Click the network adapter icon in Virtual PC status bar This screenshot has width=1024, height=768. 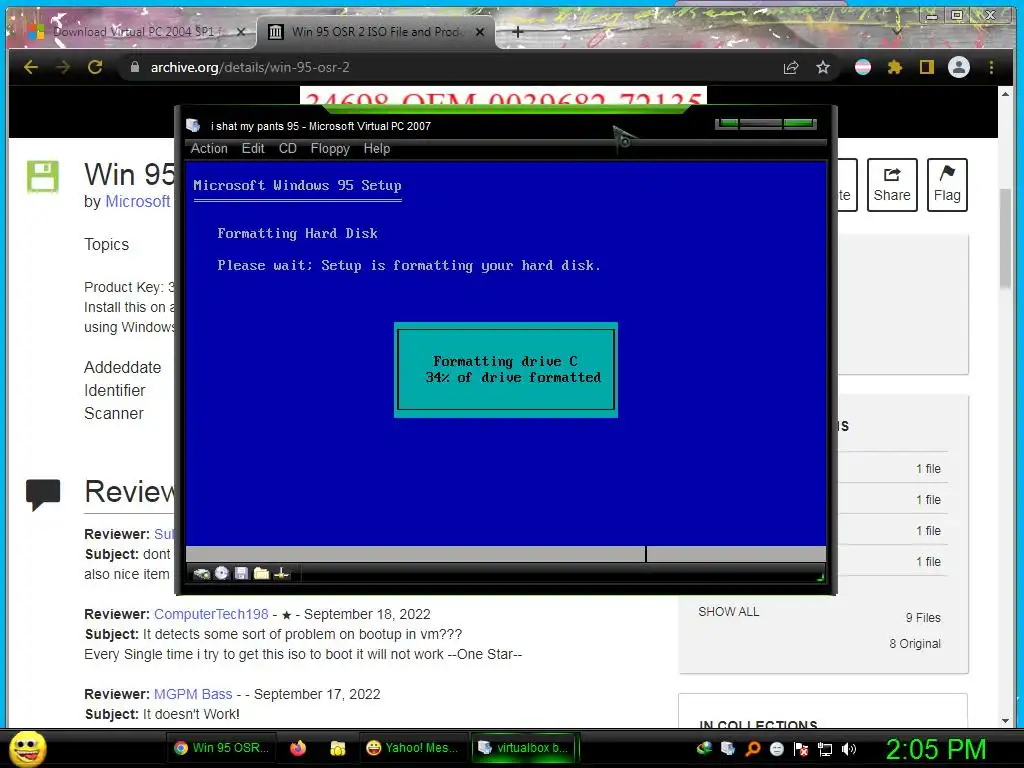click(281, 573)
